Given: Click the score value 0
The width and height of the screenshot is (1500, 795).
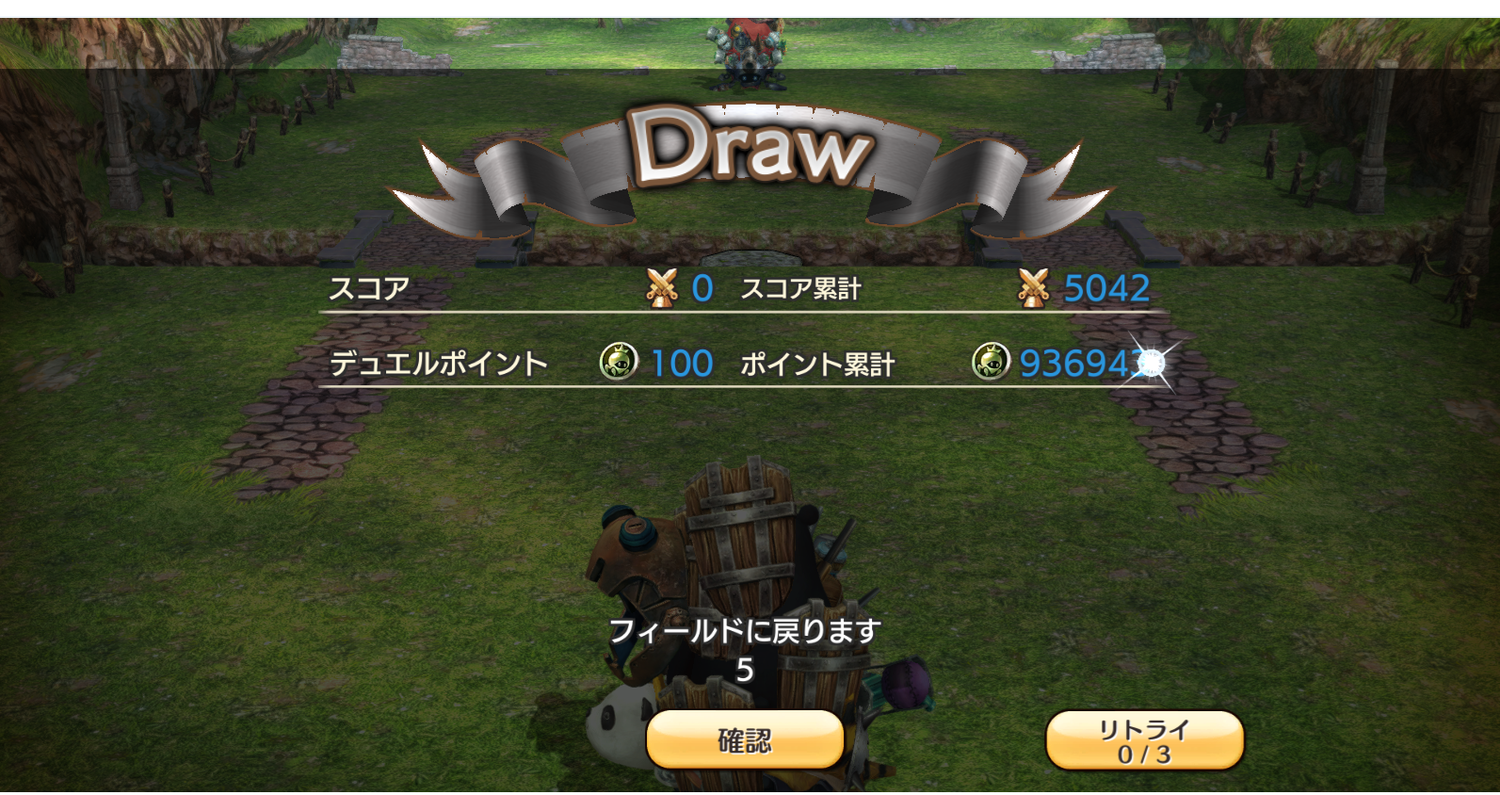Looking at the screenshot, I should tap(703, 289).
